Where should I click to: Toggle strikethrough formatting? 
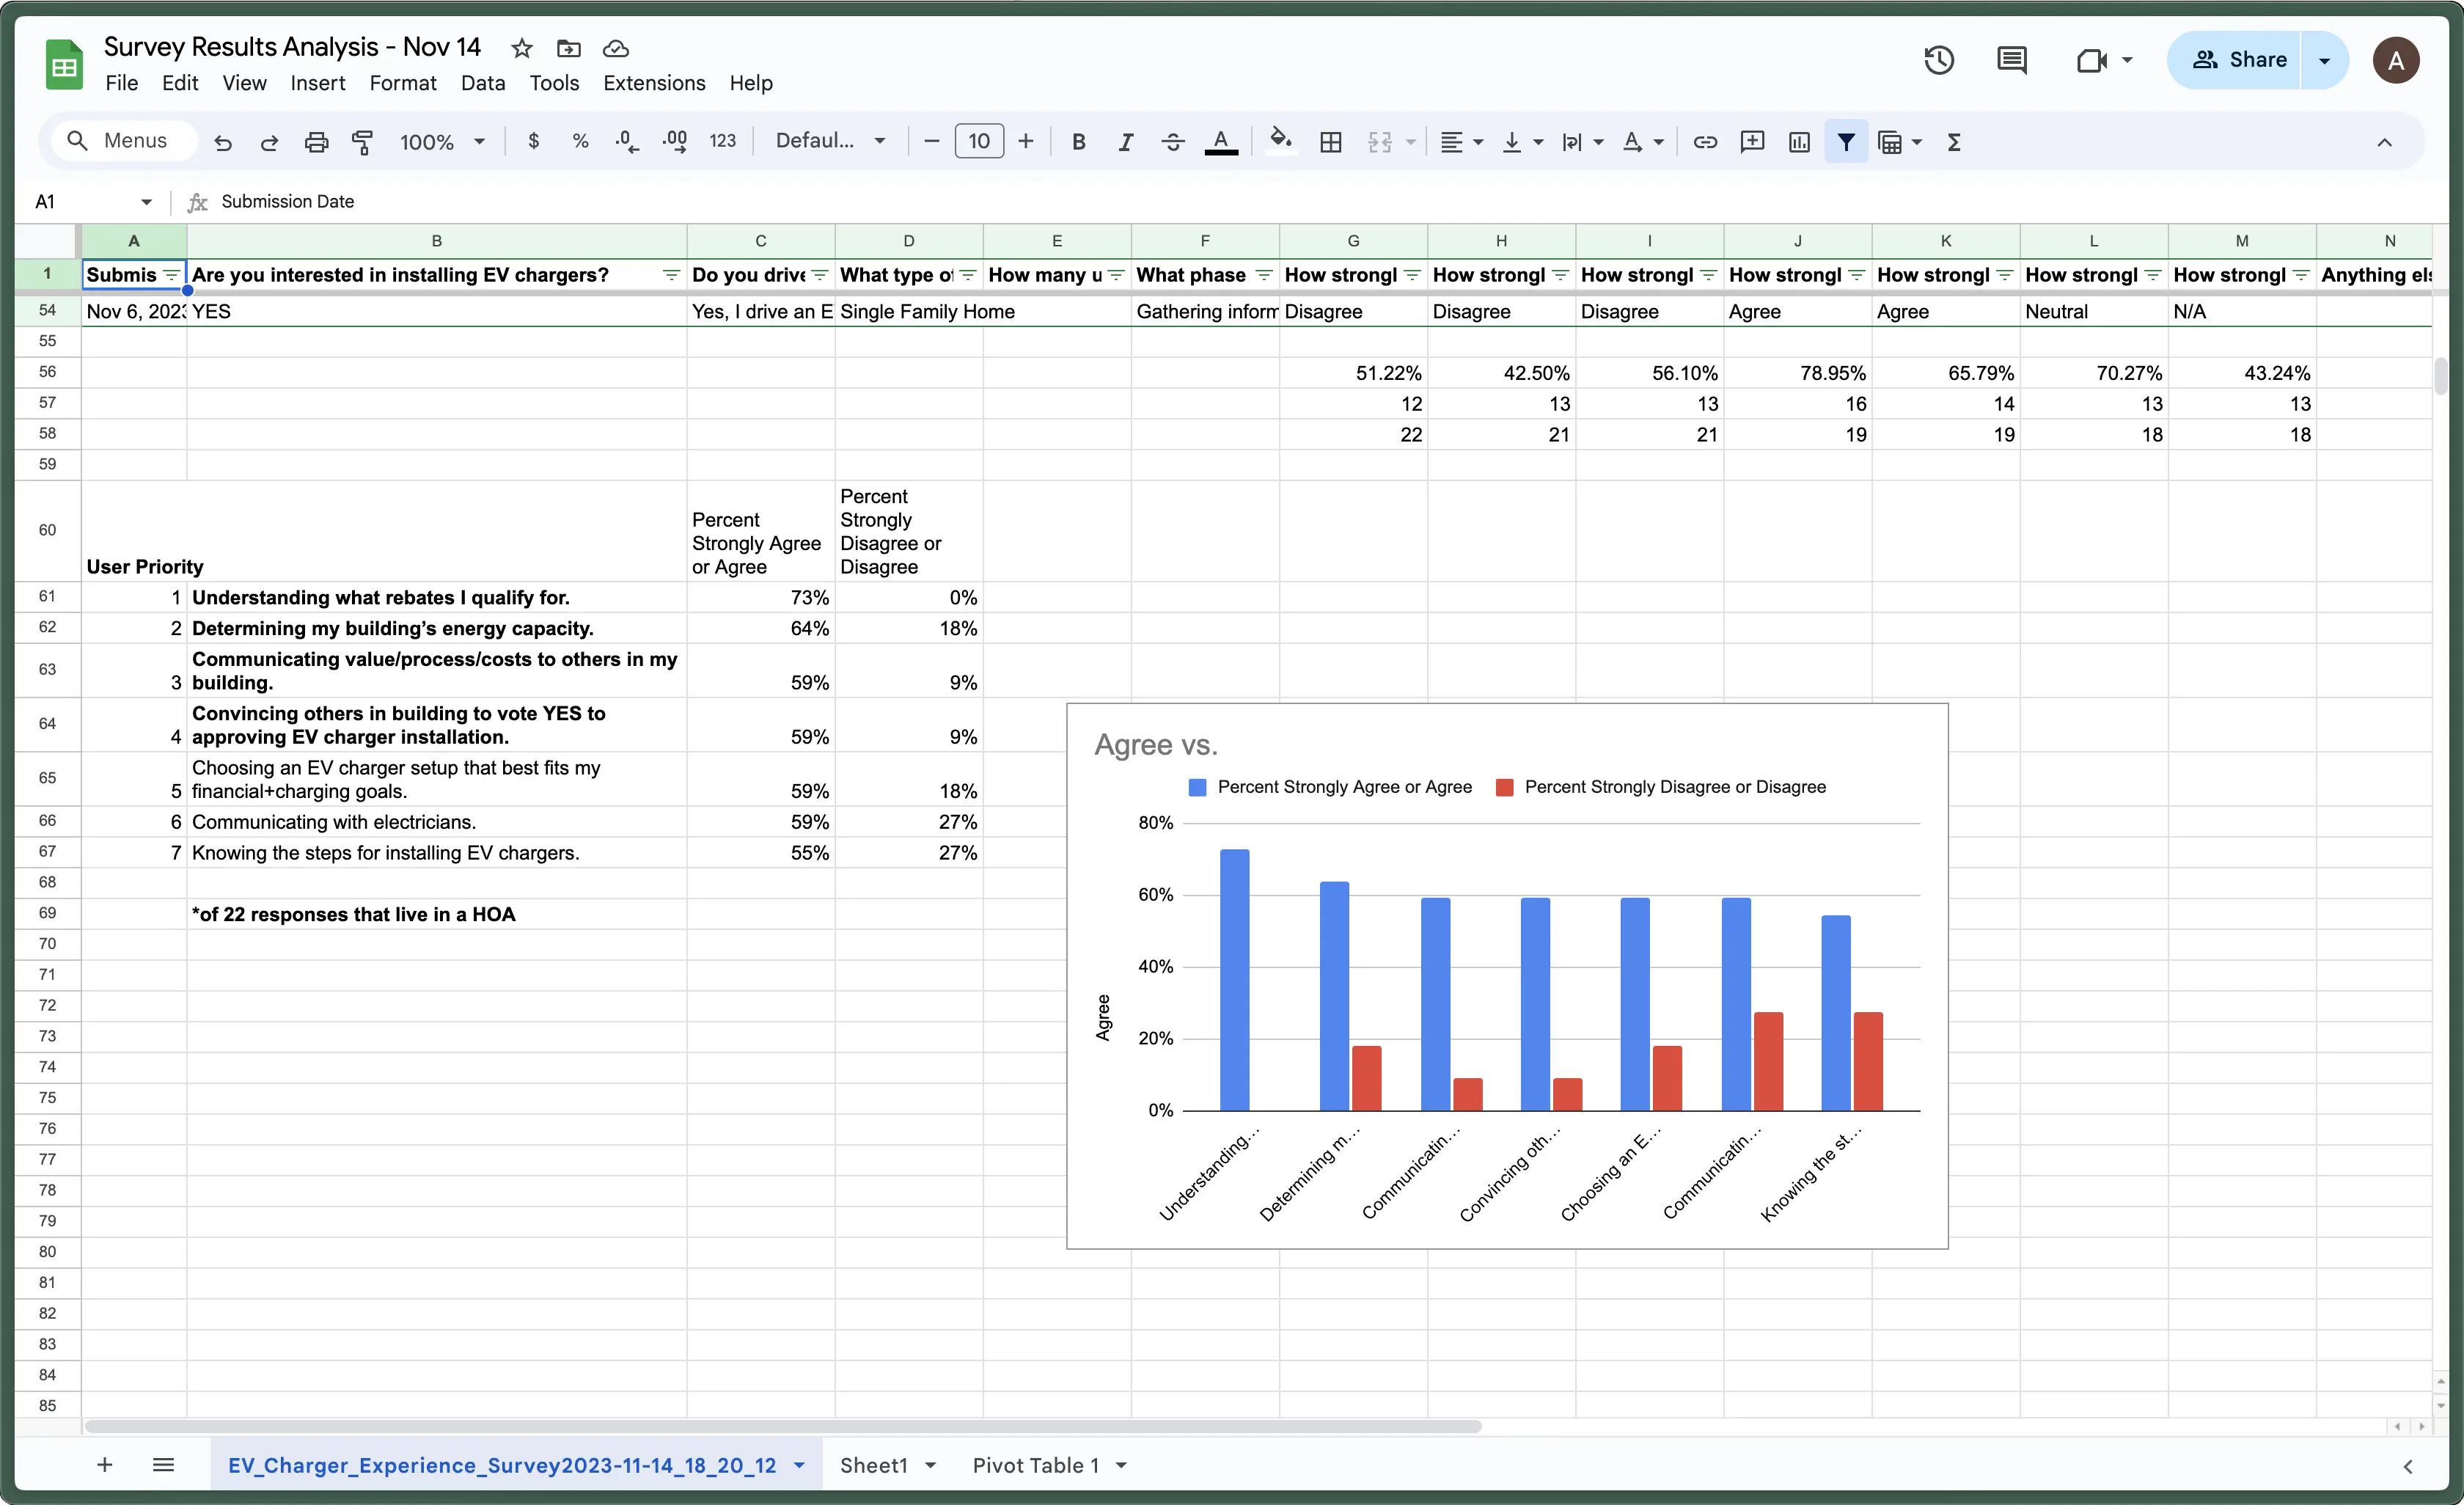click(x=1173, y=142)
